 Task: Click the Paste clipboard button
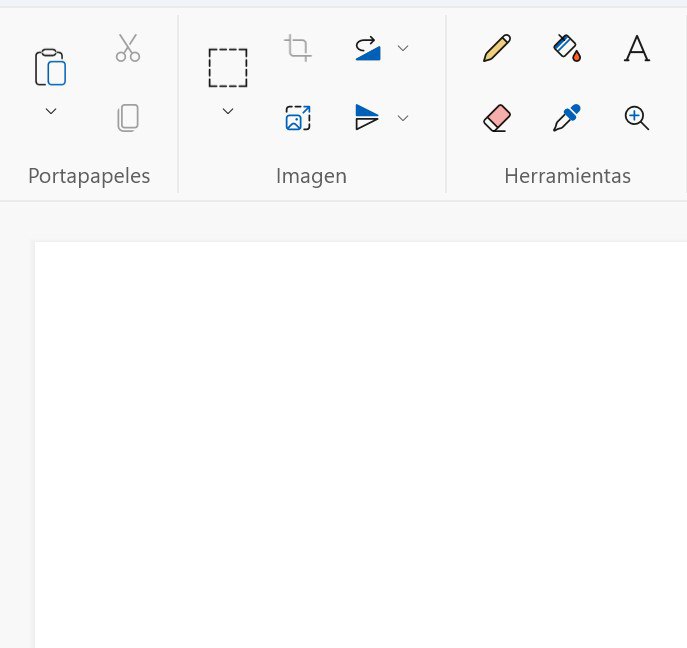[50, 67]
